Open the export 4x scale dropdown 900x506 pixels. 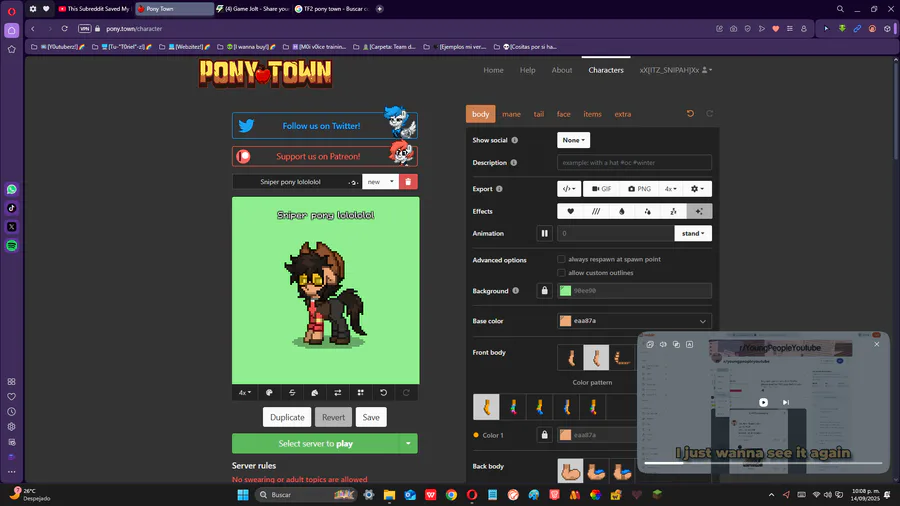[x=671, y=189]
